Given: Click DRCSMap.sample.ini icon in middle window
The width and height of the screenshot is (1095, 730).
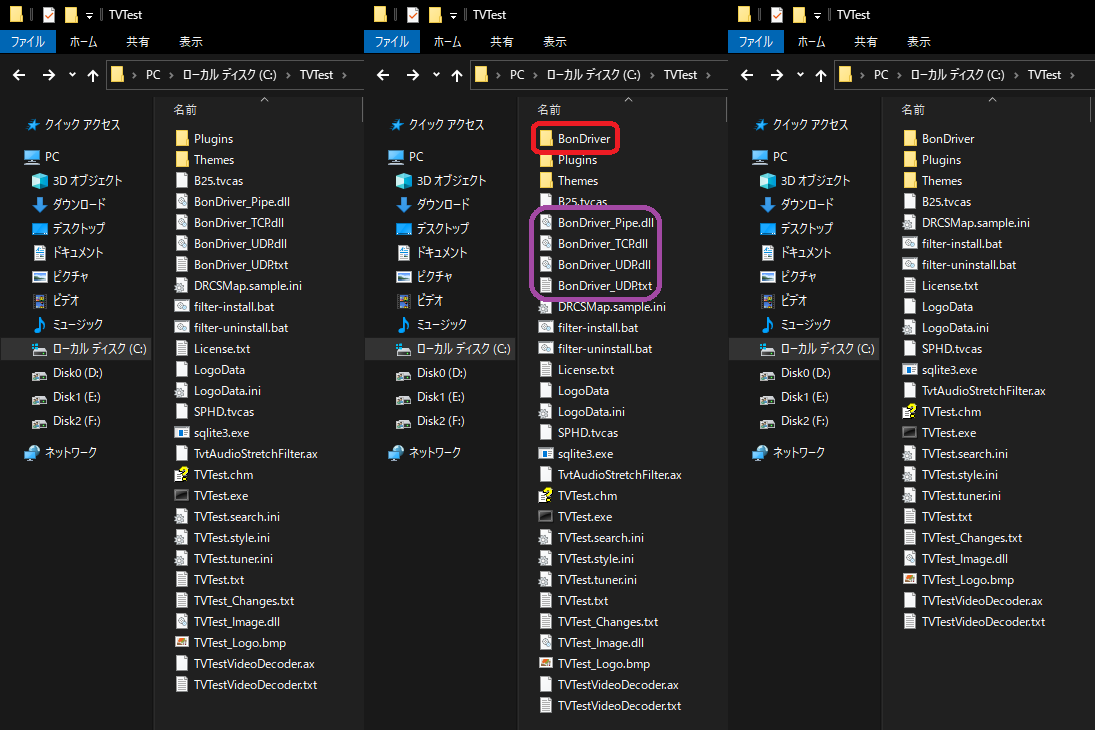Looking at the screenshot, I should point(546,306).
